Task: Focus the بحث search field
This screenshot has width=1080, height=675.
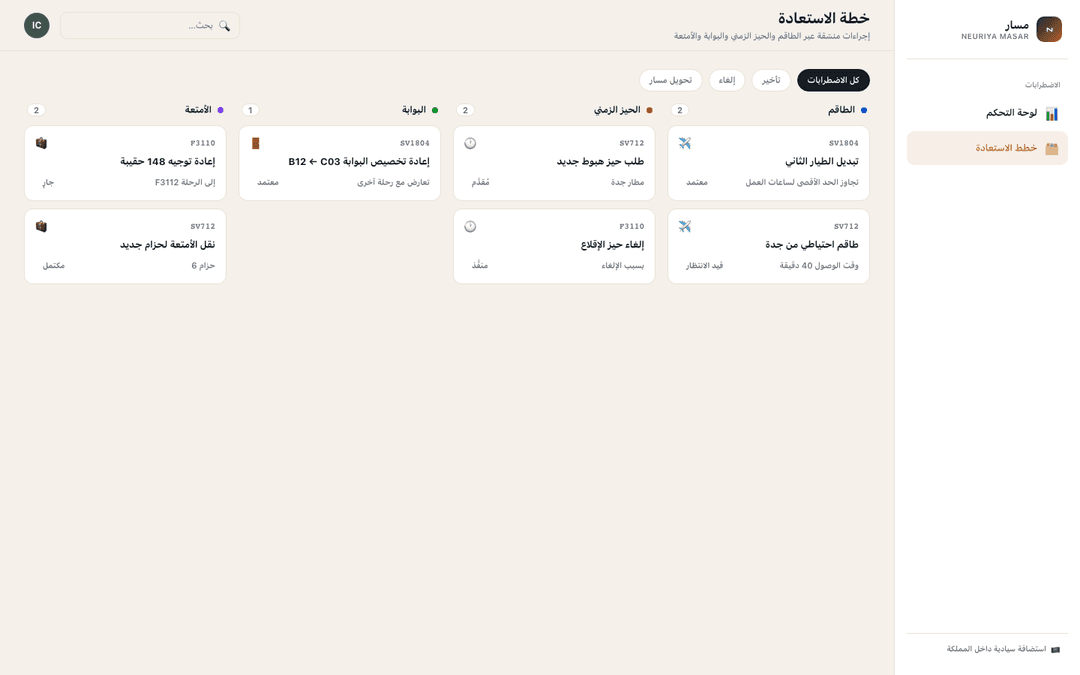Action: point(150,25)
